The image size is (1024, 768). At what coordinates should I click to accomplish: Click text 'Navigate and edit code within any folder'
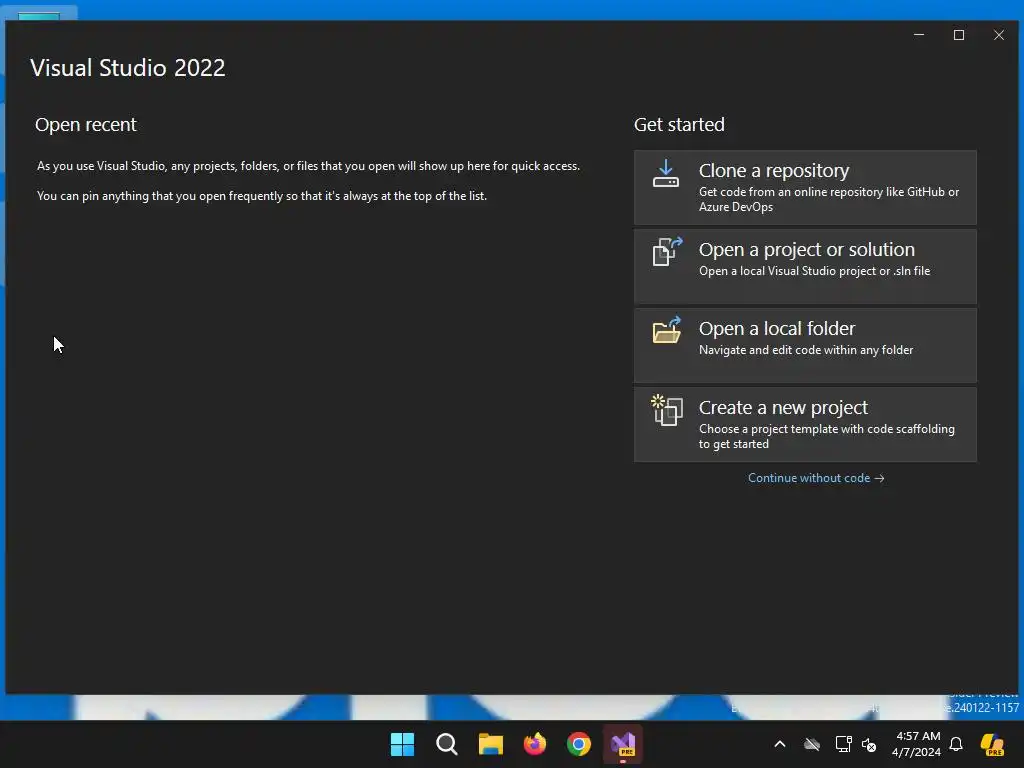806,350
